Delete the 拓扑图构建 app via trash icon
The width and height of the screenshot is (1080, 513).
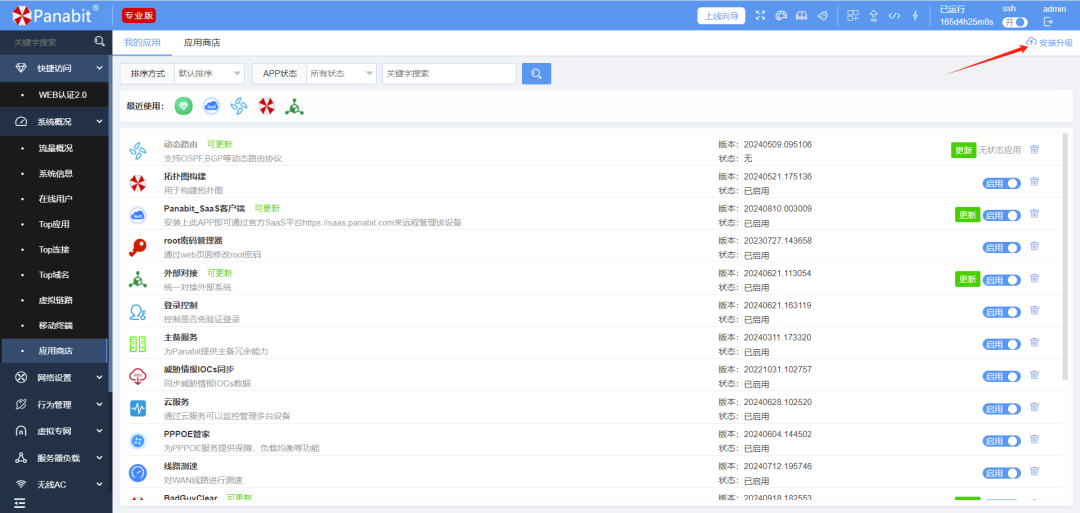[x=1034, y=182]
